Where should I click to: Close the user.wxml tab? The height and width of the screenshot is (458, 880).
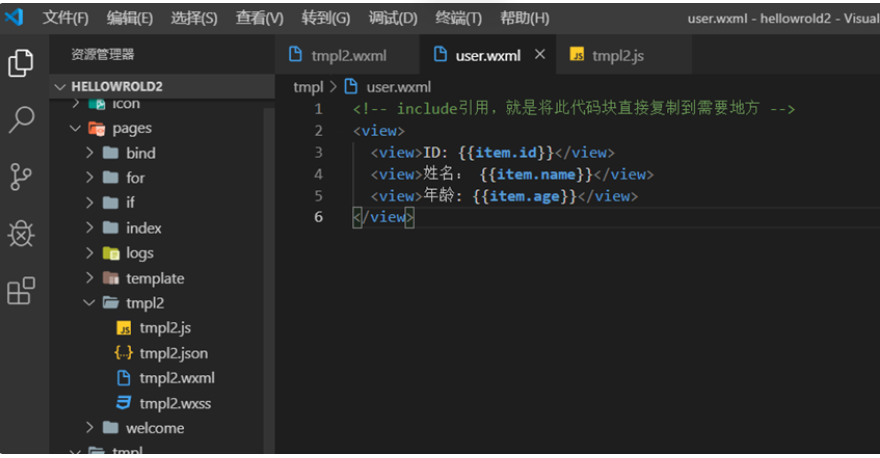pos(540,55)
